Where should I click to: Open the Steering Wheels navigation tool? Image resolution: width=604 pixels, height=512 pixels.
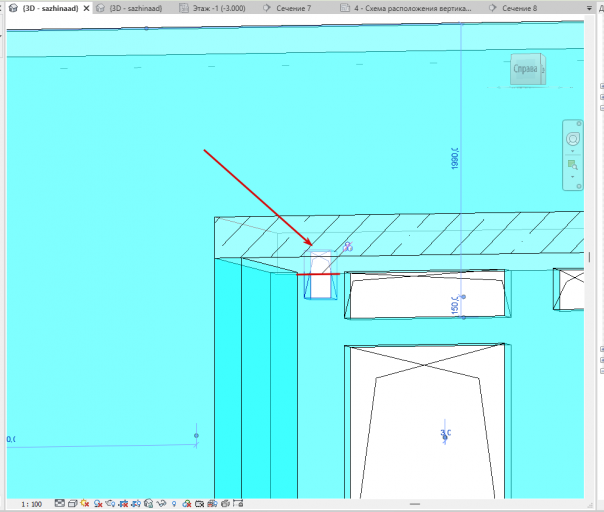[573, 139]
